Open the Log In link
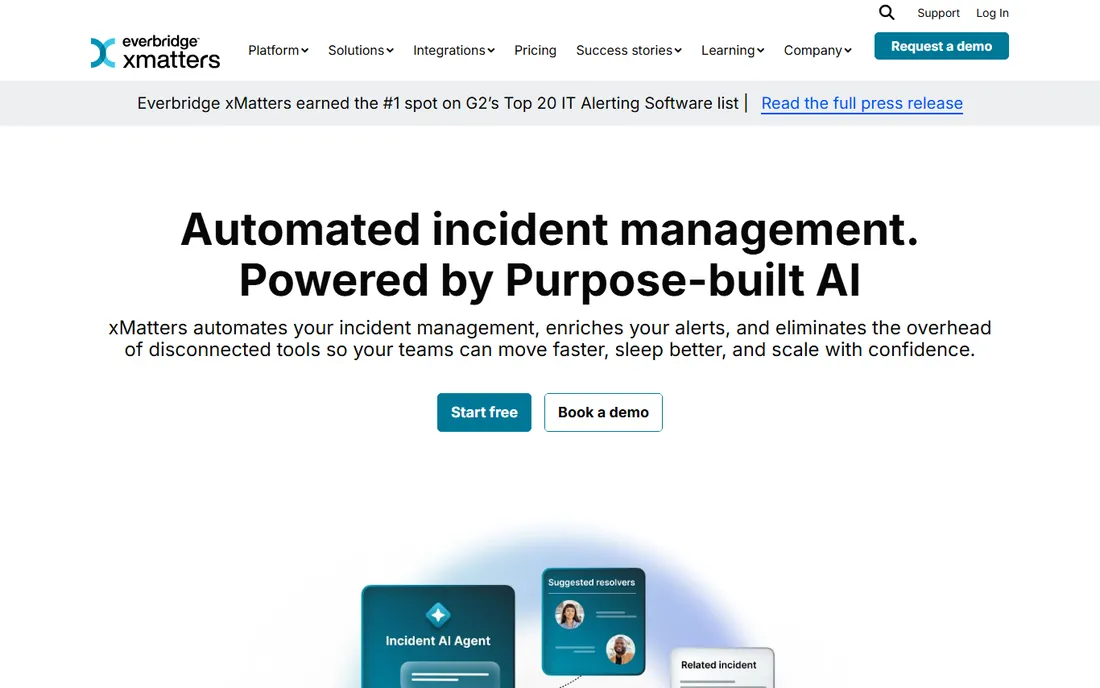1100x688 pixels. point(992,13)
